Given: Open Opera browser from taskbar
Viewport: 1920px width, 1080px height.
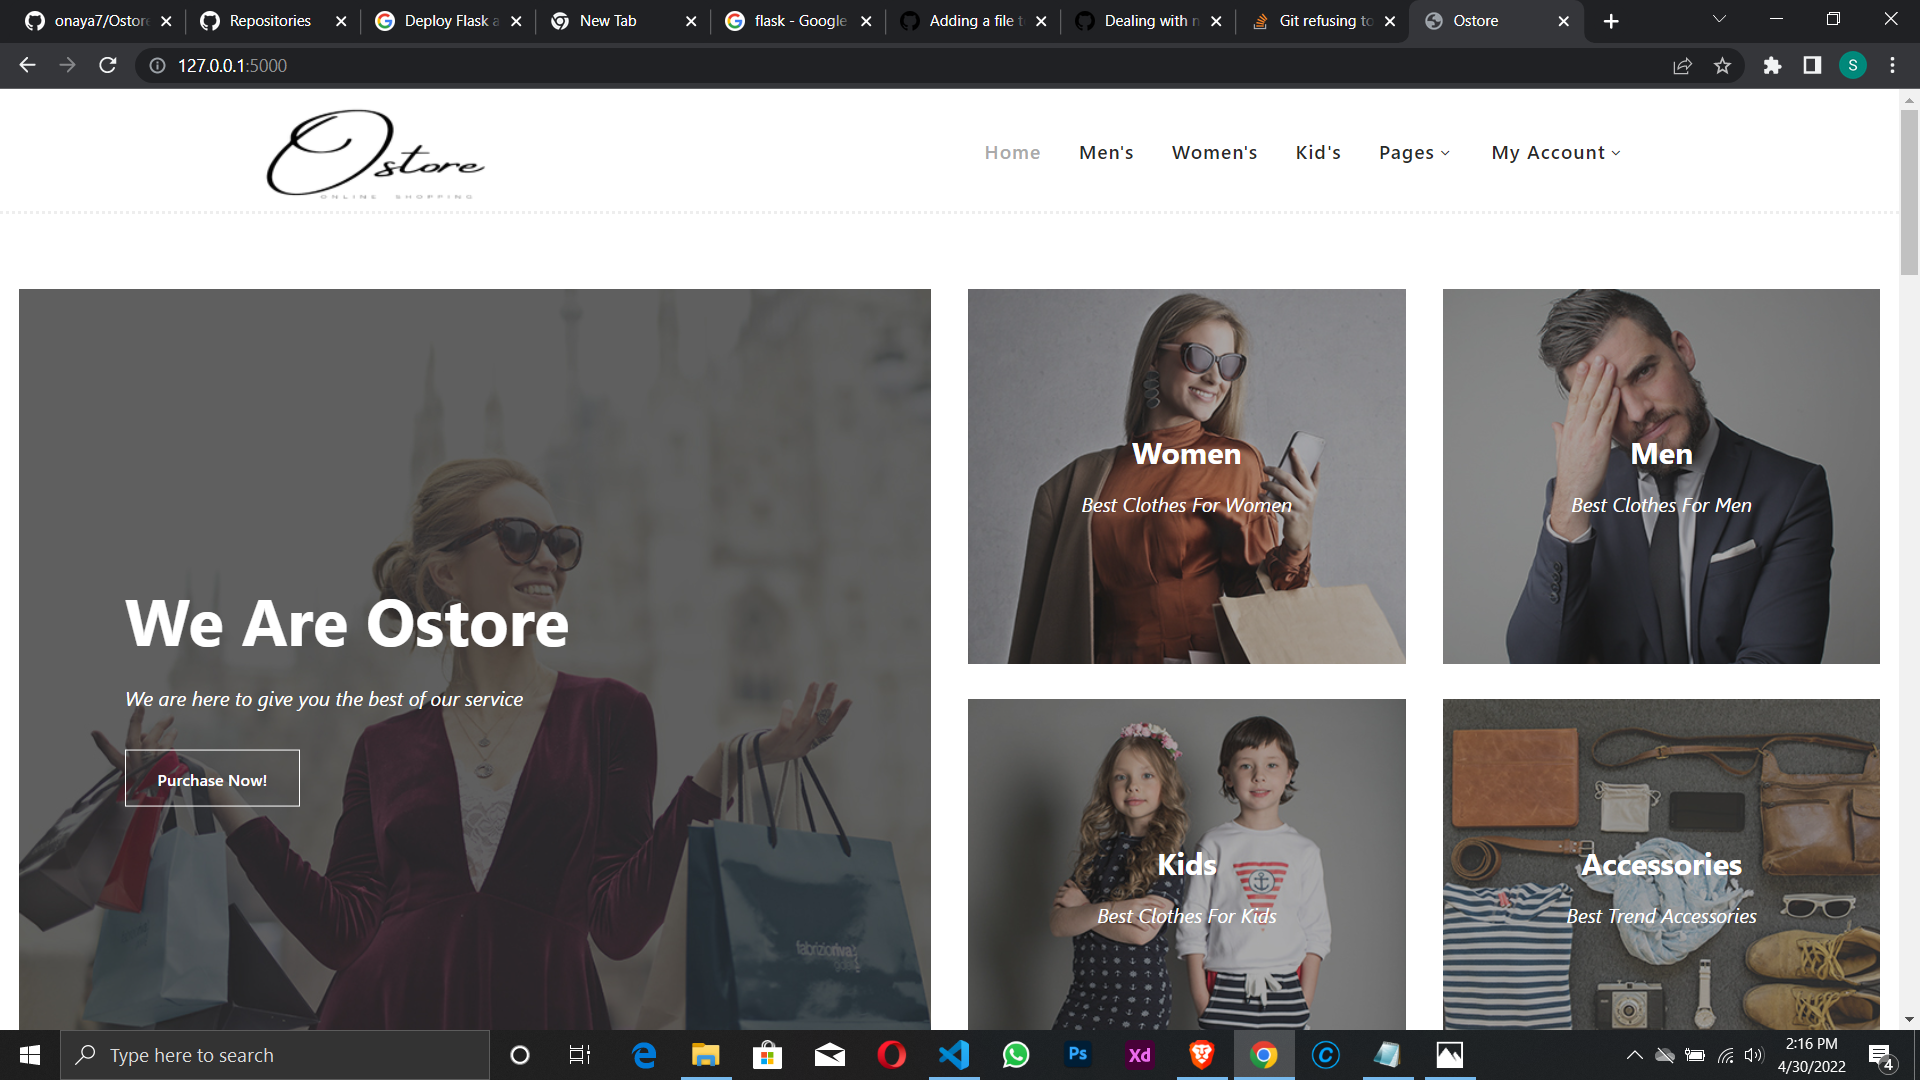Looking at the screenshot, I should pyautogui.click(x=892, y=1055).
